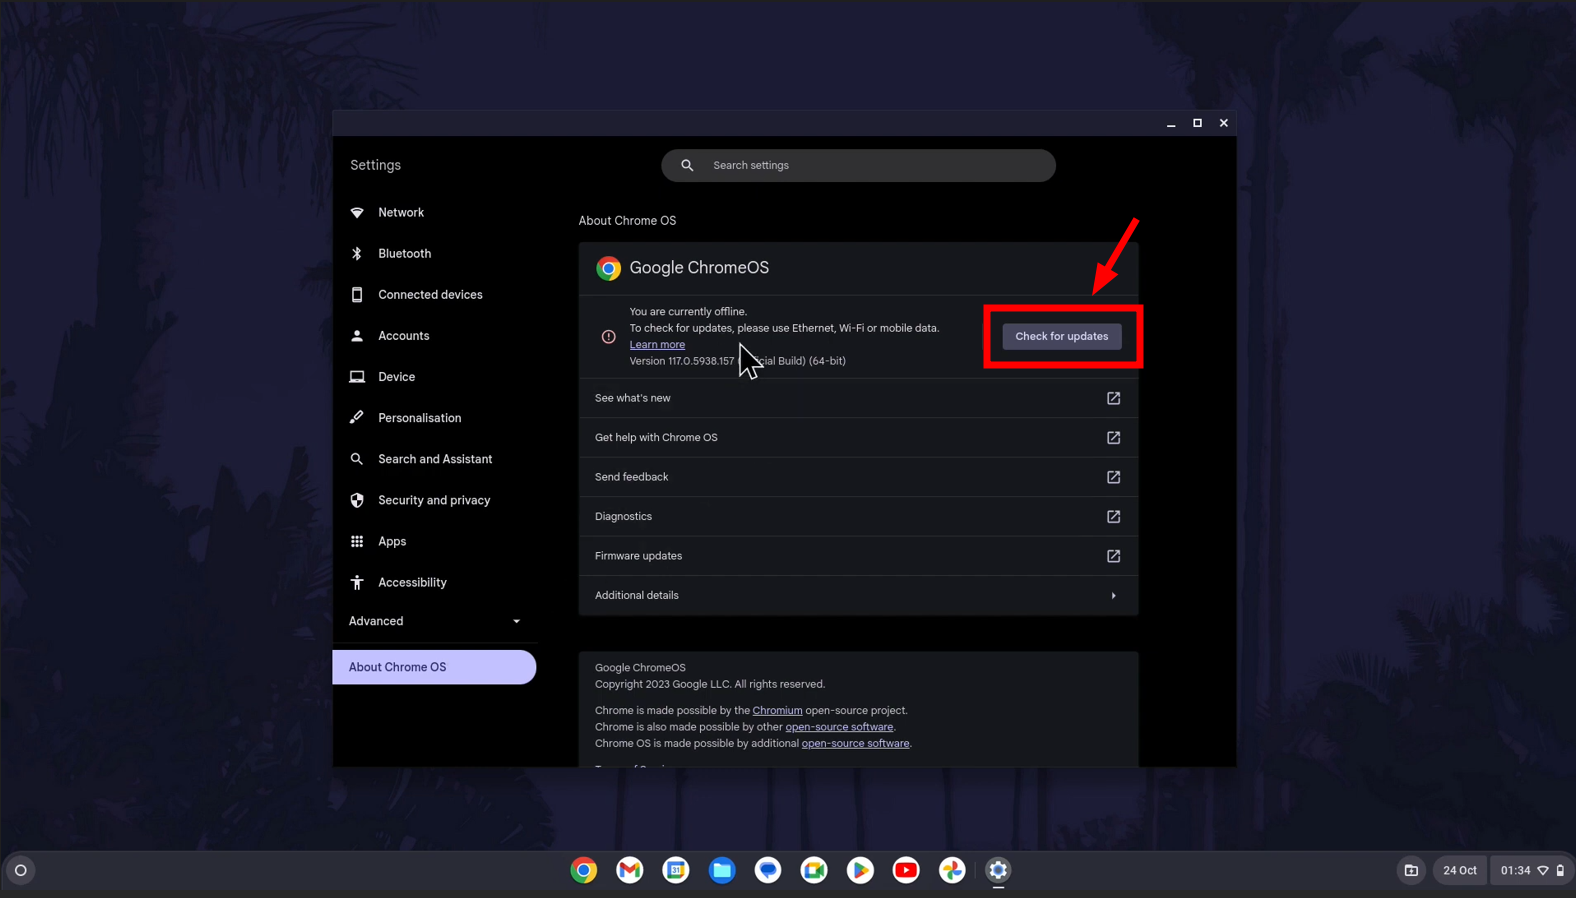Viewport: 1576px width, 898px height.
Task: Open the holding space tote icon in tray
Action: point(1411,870)
